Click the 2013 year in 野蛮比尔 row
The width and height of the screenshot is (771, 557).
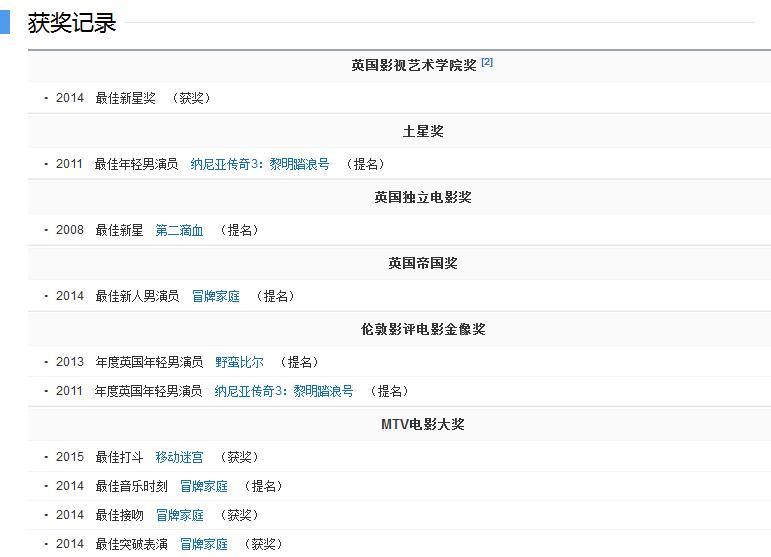(x=70, y=362)
